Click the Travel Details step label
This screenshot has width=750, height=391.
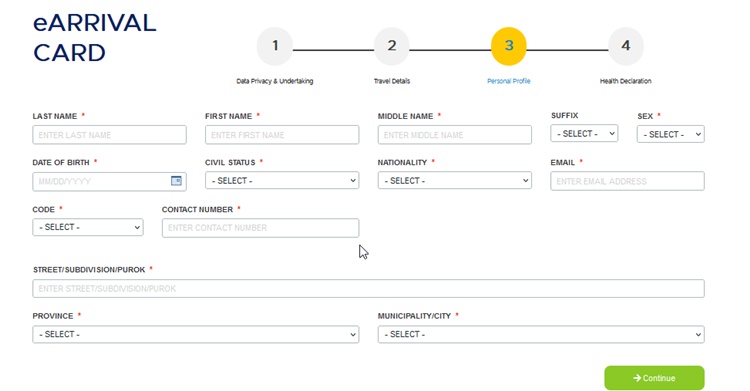[x=392, y=81]
